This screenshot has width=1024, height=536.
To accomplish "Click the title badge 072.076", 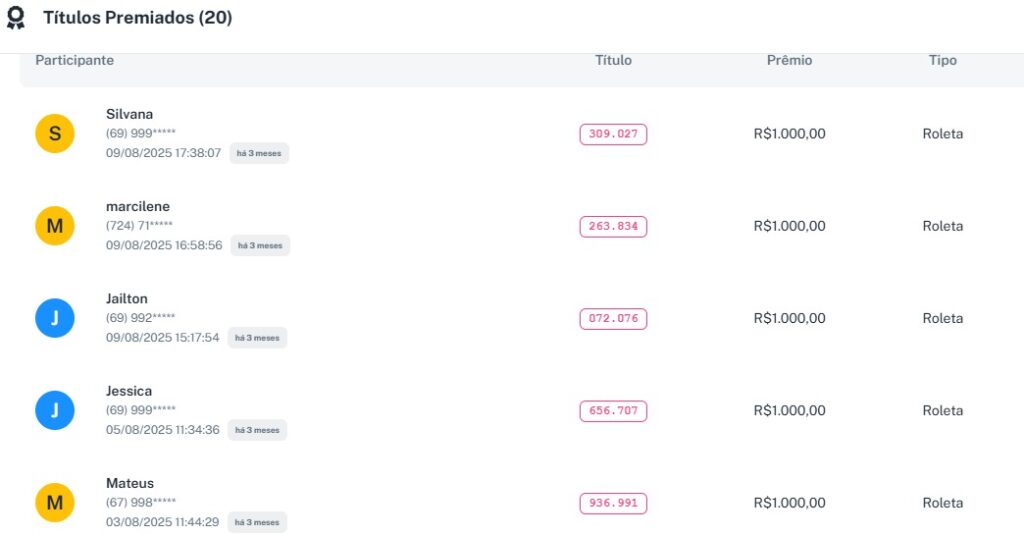I will point(613,319).
